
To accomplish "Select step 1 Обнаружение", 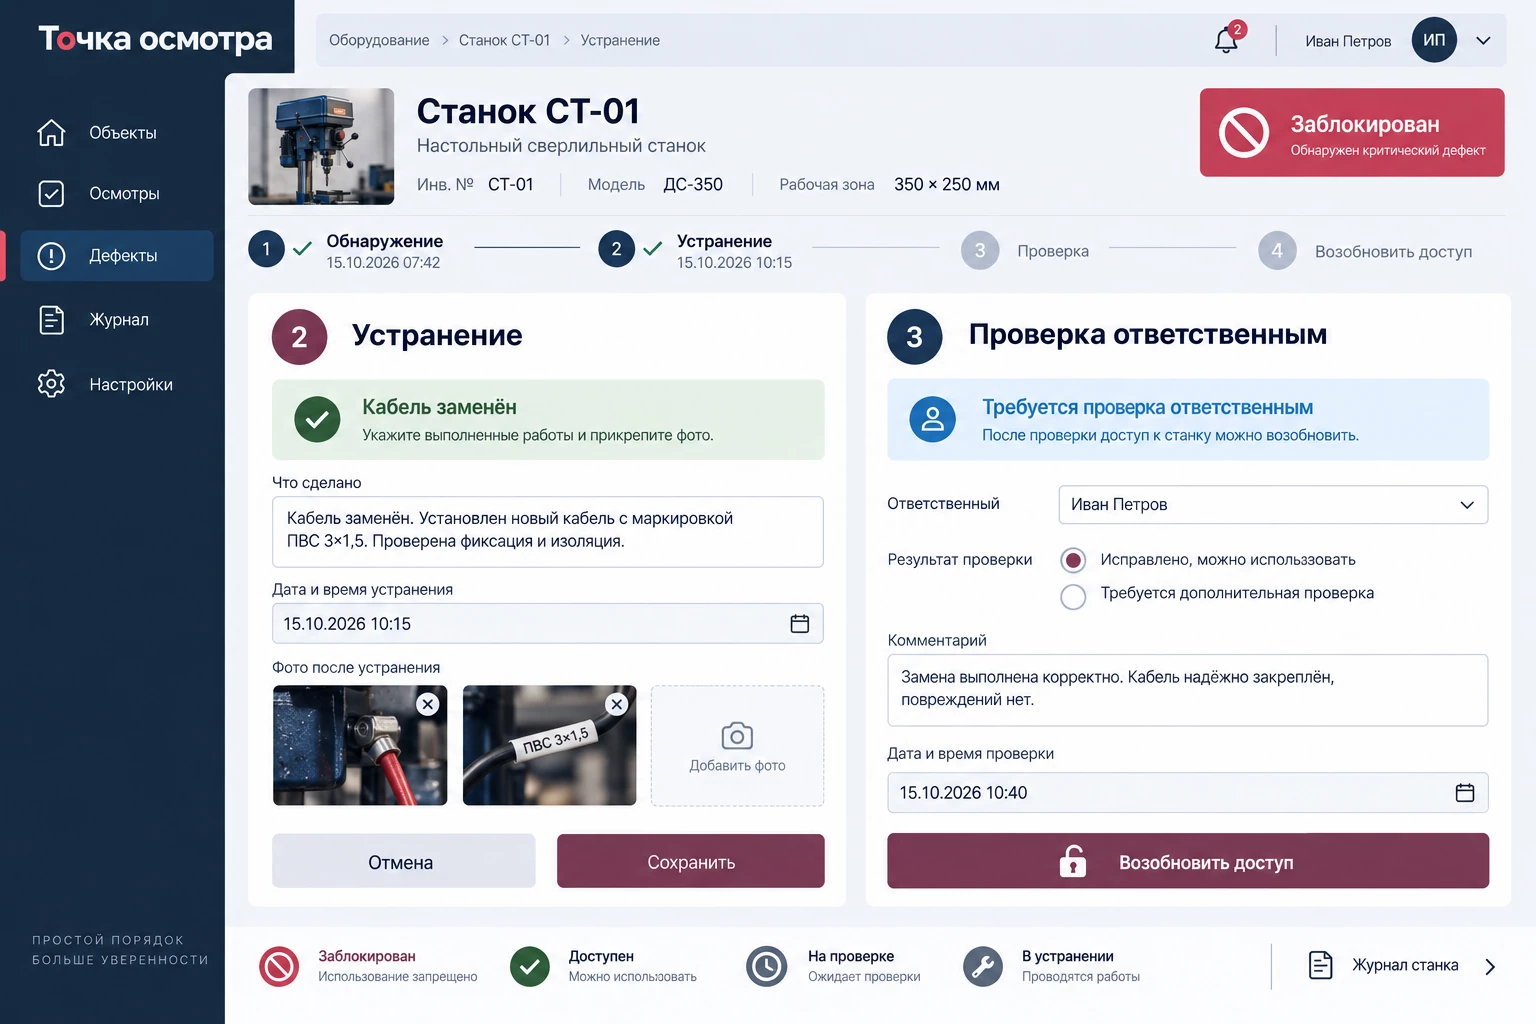I will (x=346, y=250).
